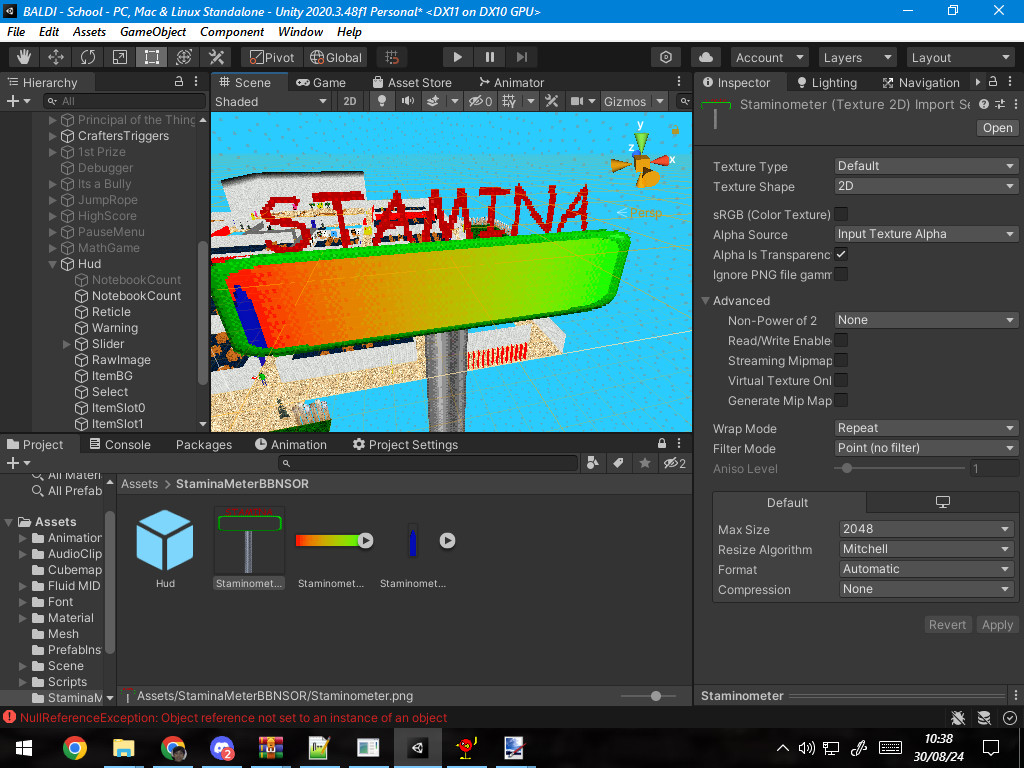Enable Read/Write for the texture
1024x768 pixels.
[x=841, y=340]
